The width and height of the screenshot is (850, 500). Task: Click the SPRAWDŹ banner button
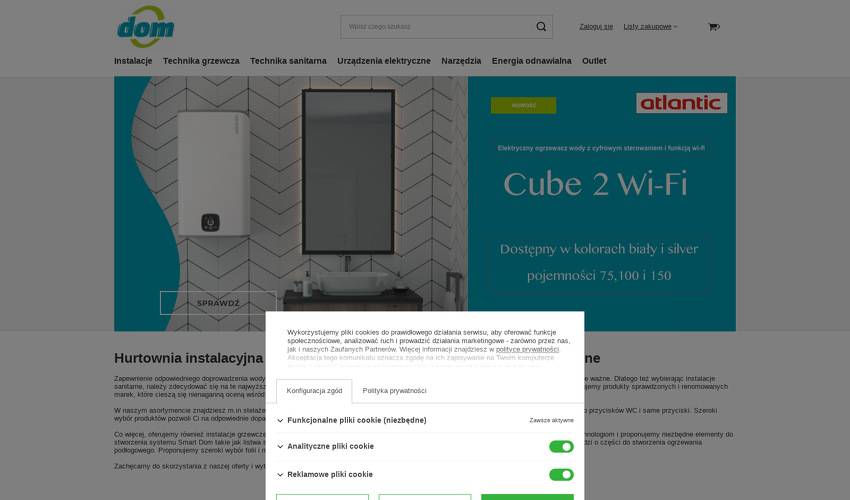218,303
